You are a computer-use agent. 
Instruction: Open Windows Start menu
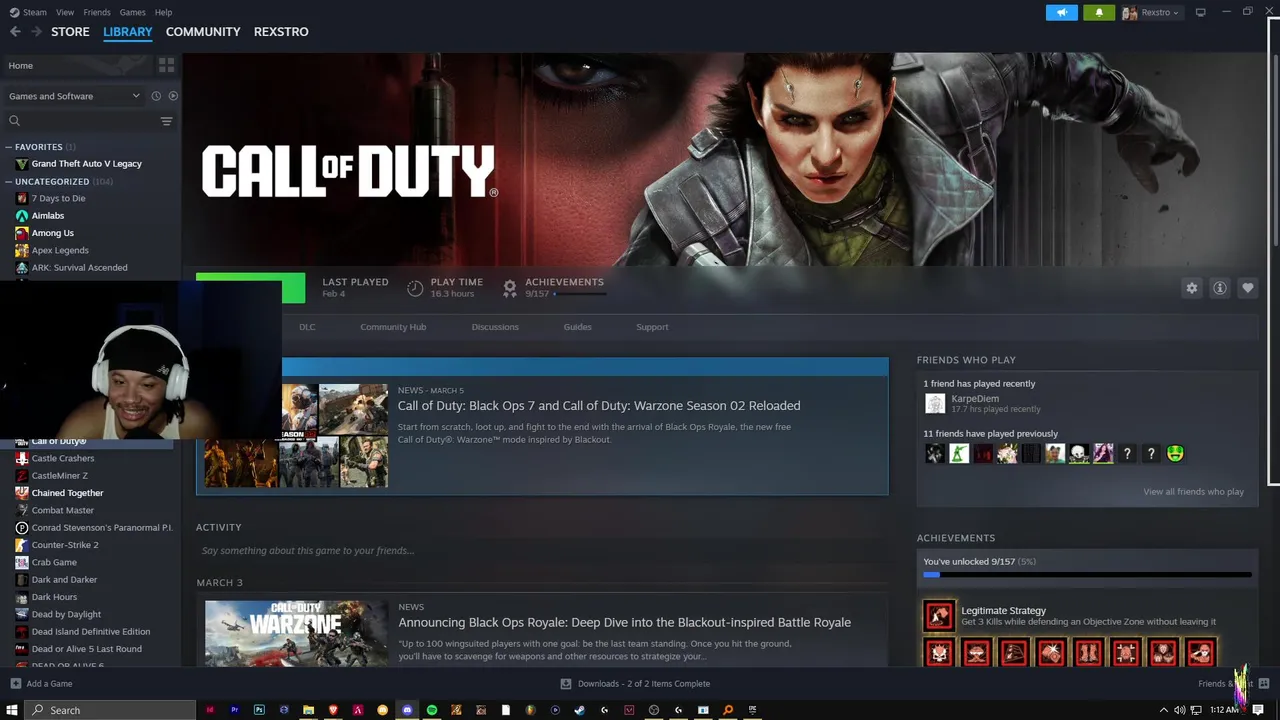[12, 710]
